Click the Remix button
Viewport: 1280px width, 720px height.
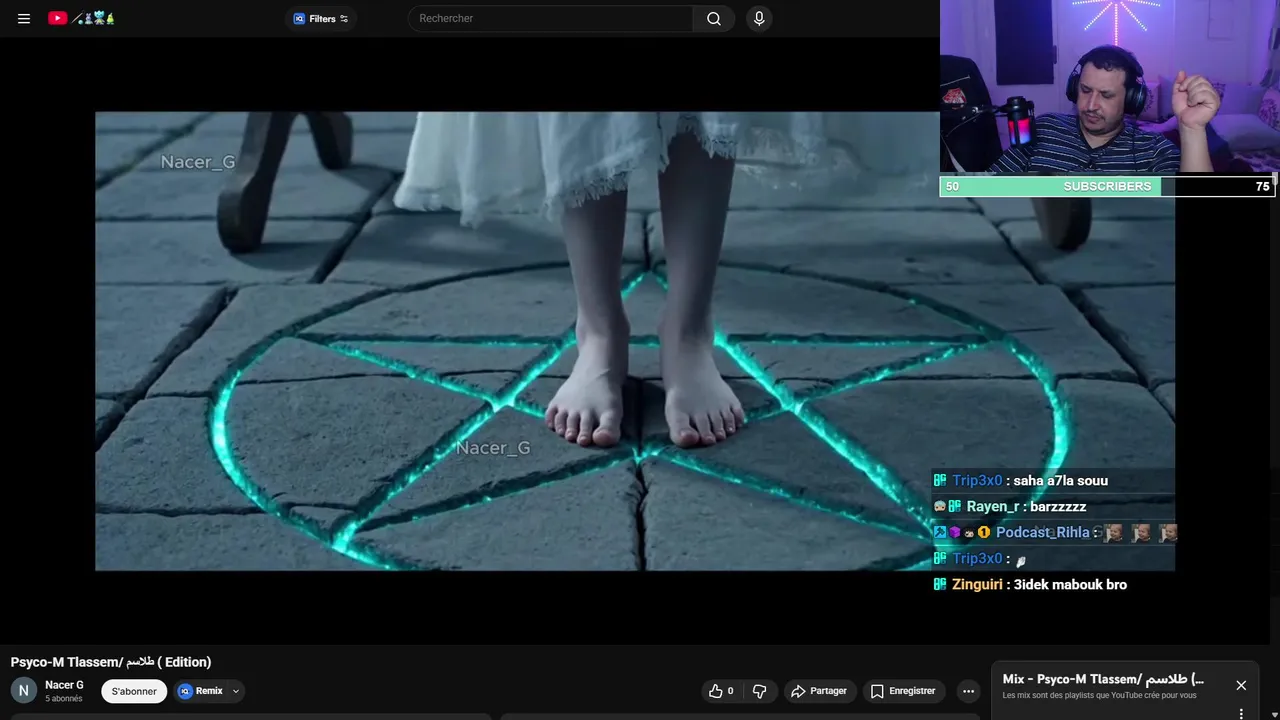click(201, 691)
